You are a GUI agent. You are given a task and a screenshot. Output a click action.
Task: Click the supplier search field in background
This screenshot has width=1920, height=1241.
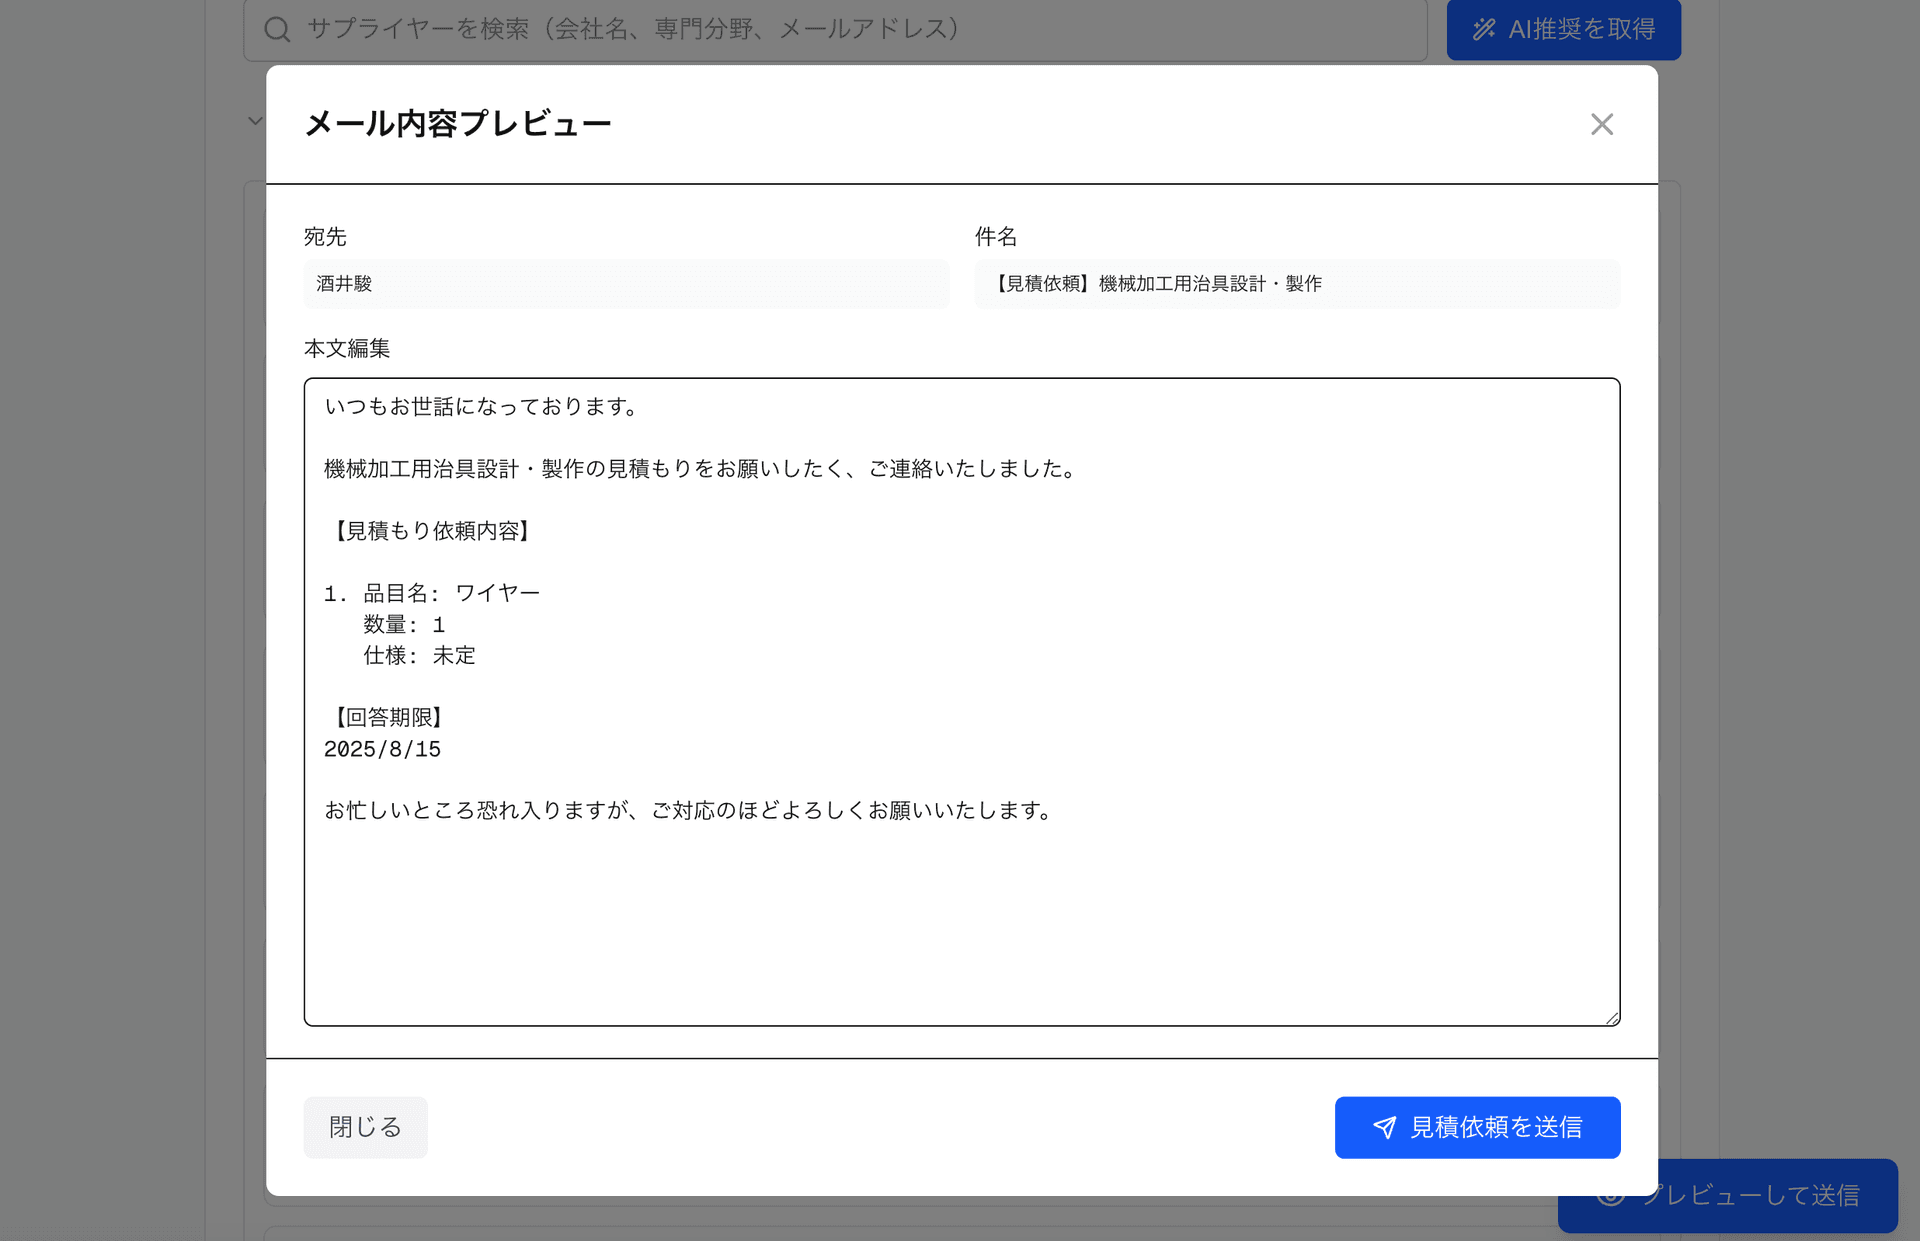pyautogui.click(x=835, y=29)
